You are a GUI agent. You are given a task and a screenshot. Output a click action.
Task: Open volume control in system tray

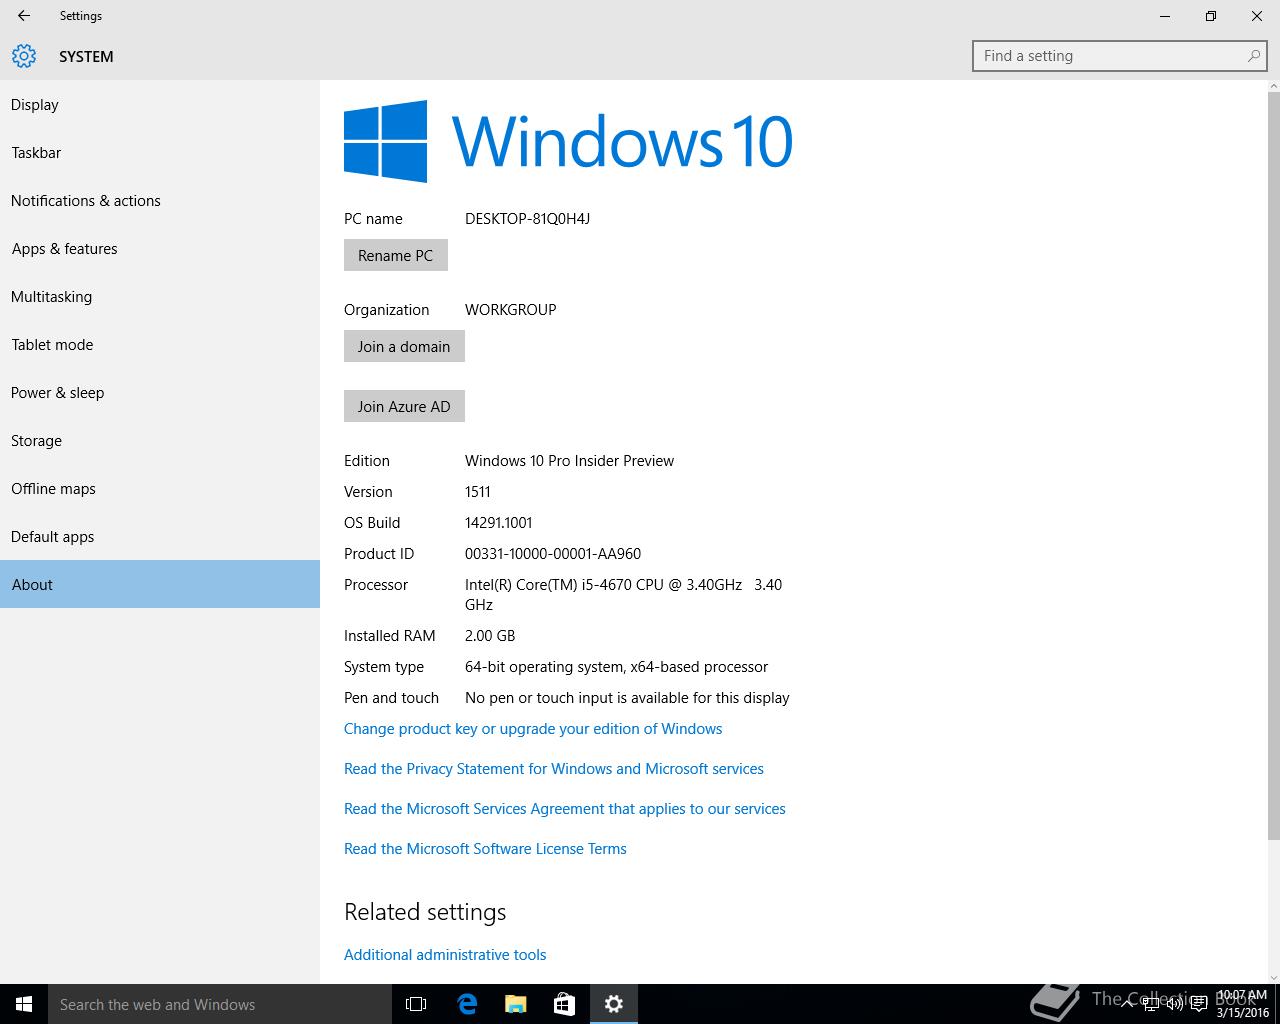(x=1175, y=1004)
